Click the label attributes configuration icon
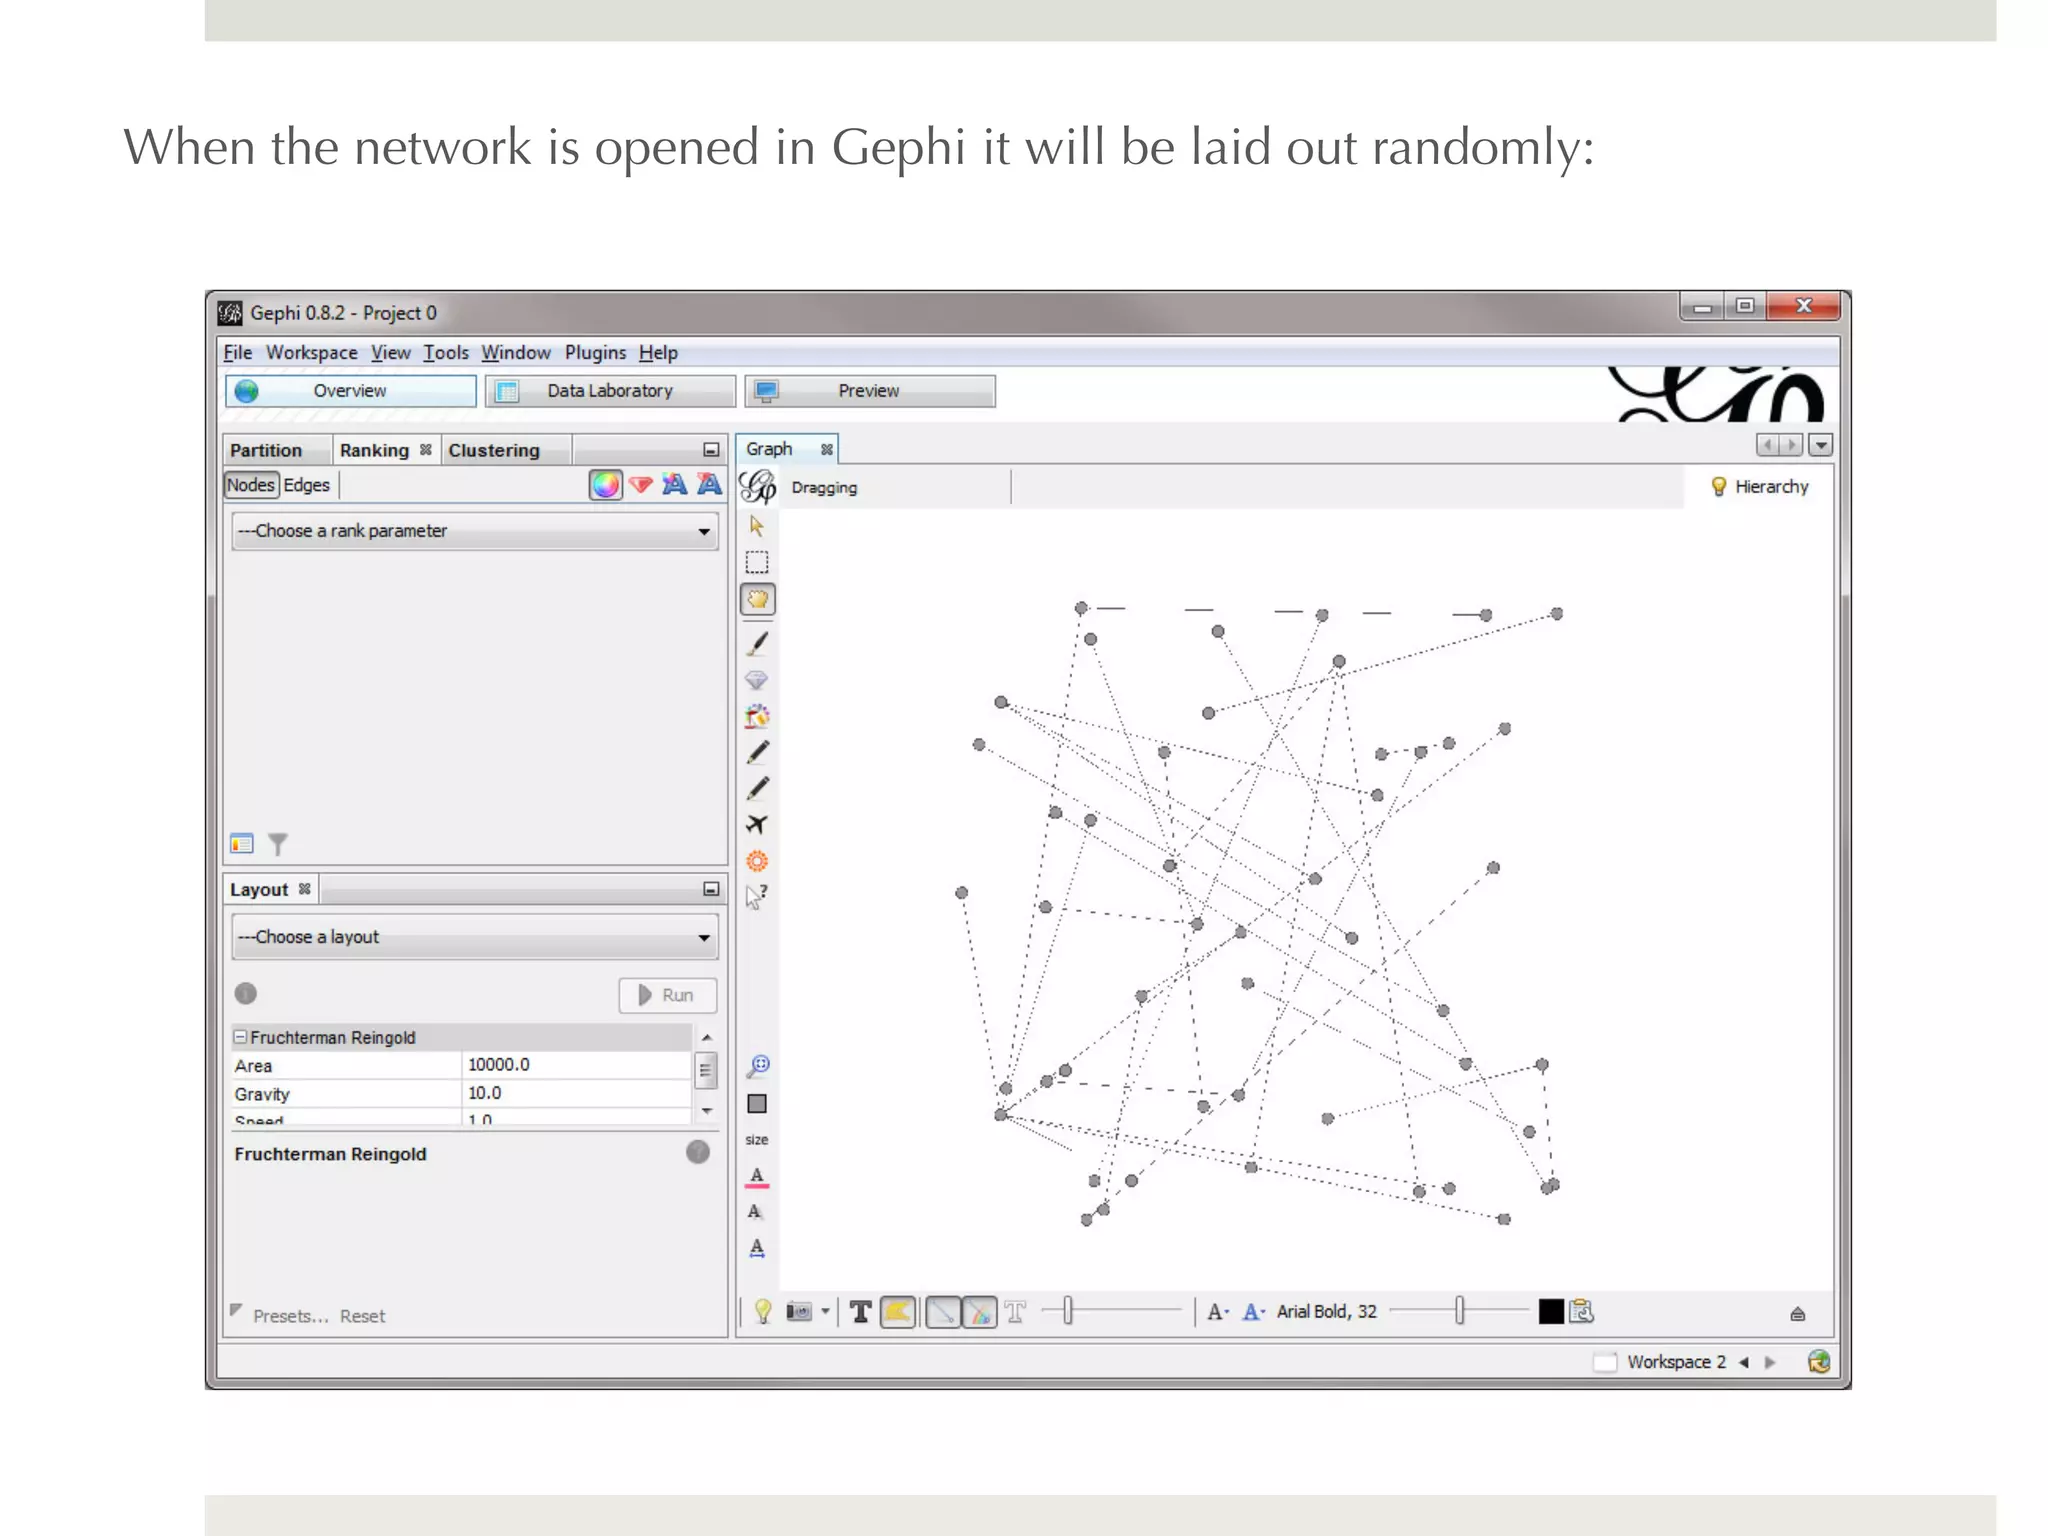 (x=1582, y=1311)
